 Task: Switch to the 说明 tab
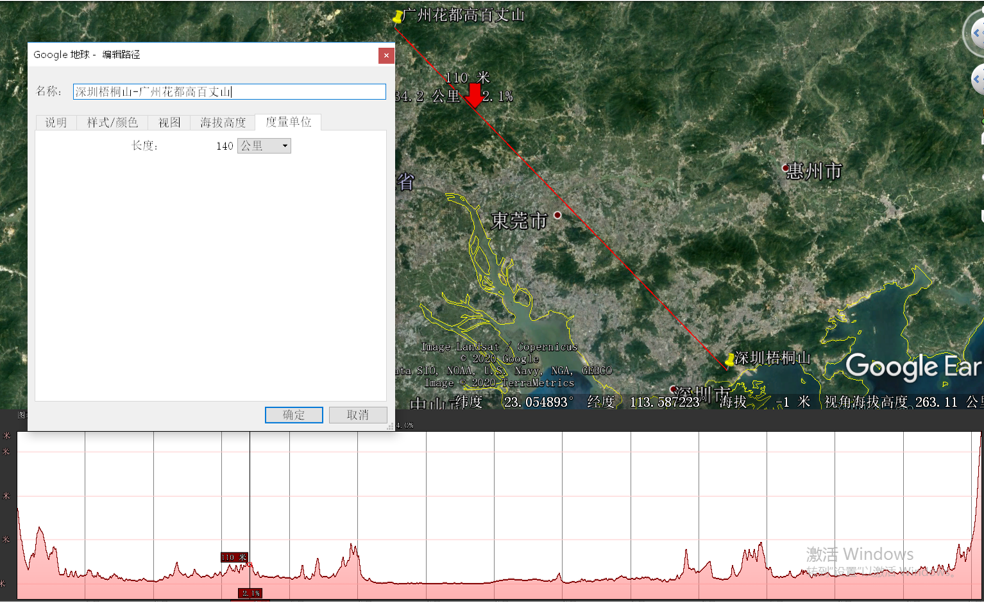click(56, 122)
